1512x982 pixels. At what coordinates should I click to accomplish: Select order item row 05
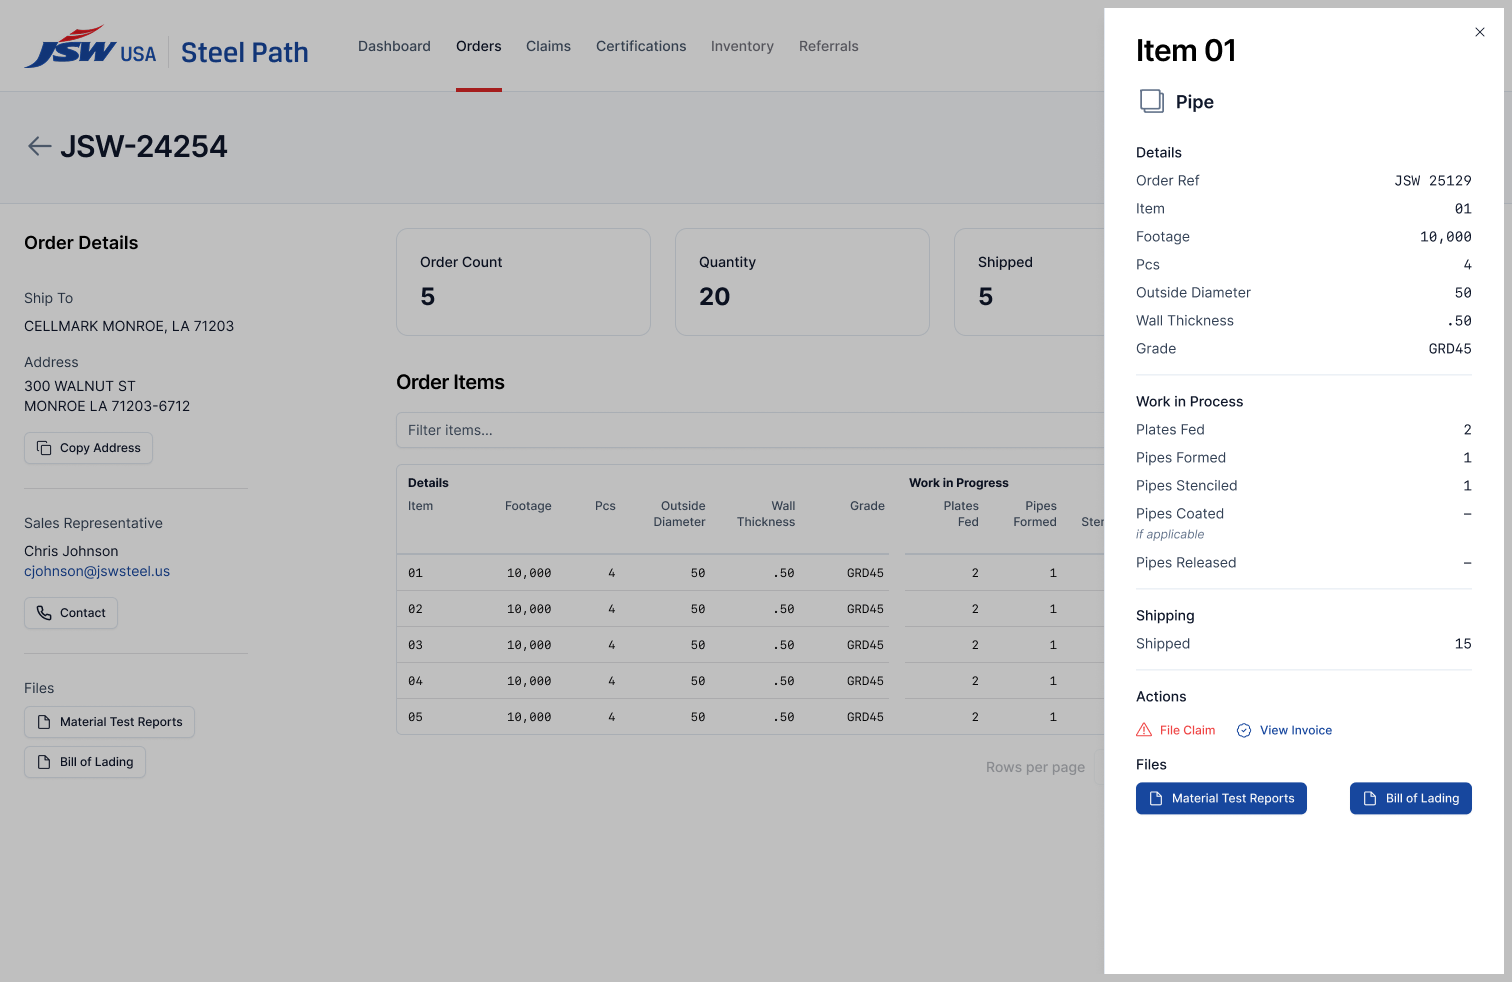pos(750,717)
